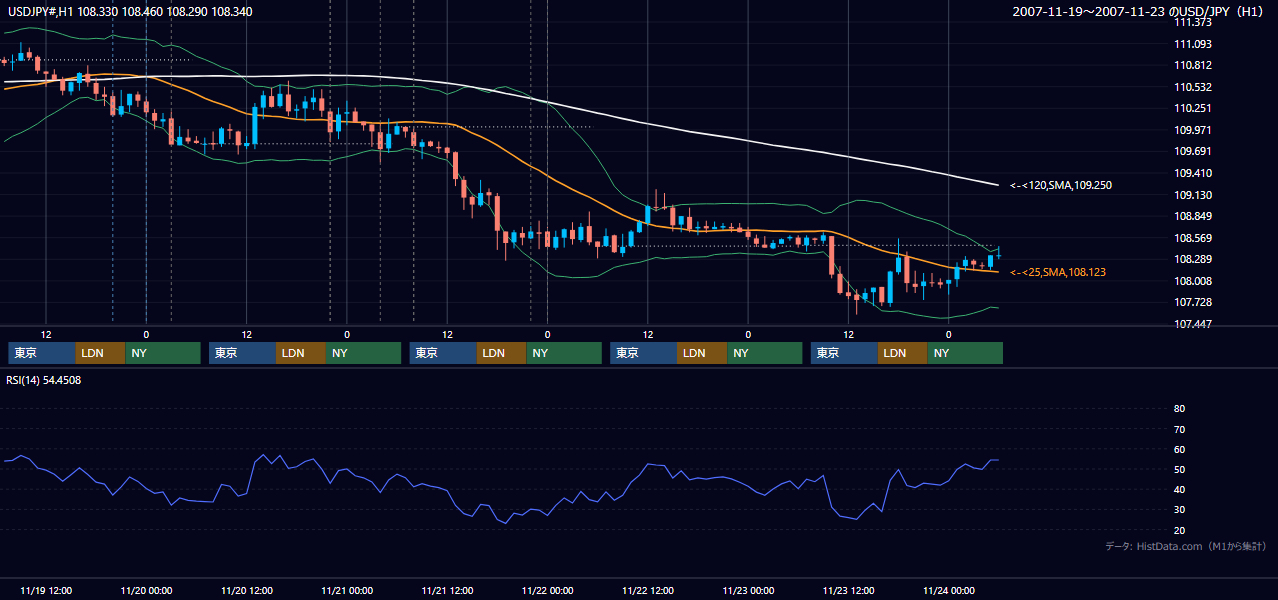Click price axis value 110.532
1278x600 pixels.
coord(1193,87)
